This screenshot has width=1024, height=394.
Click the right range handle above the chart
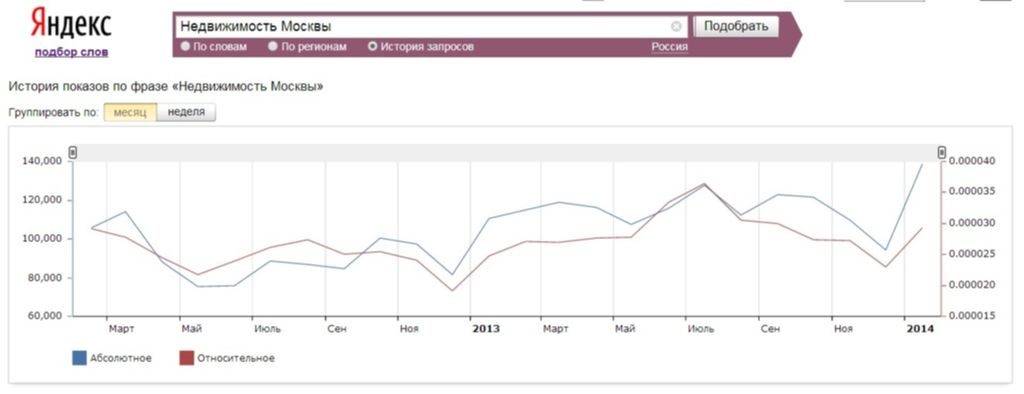(942, 152)
